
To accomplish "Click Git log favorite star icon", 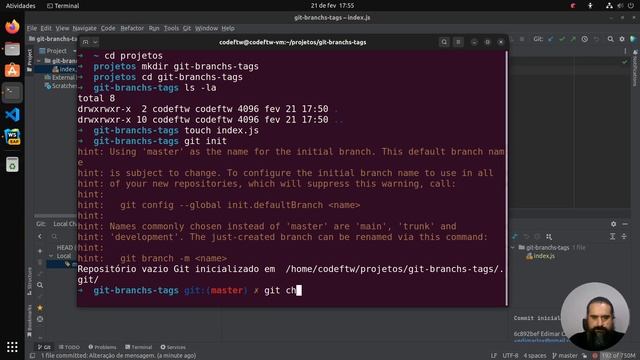I will pyautogui.click(x=40, y=307).
